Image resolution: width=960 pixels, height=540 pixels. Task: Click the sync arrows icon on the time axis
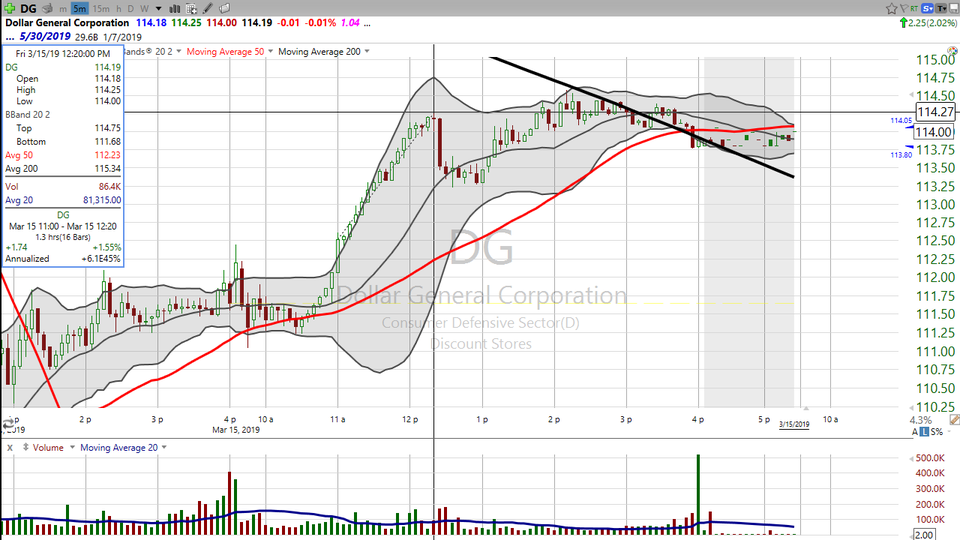[9, 423]
